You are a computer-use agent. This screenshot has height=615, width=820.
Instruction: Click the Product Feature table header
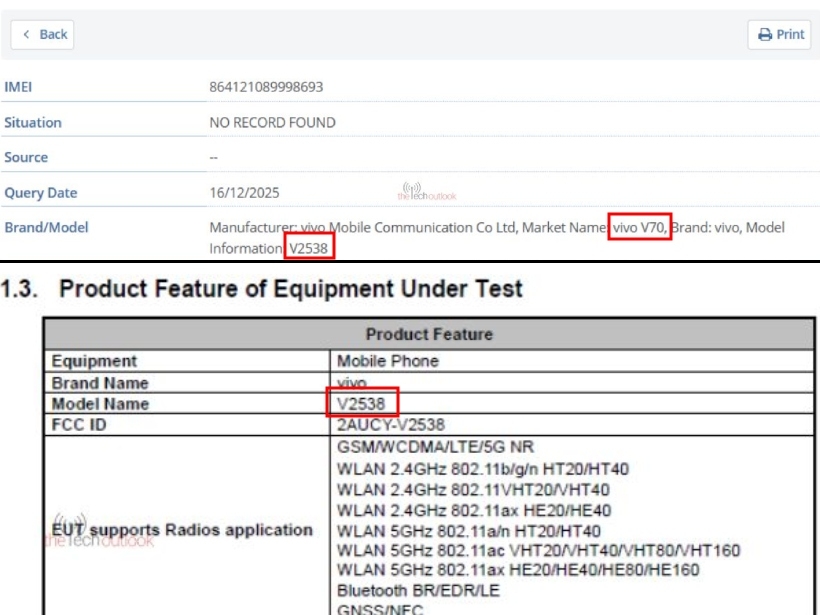point(428,334)
